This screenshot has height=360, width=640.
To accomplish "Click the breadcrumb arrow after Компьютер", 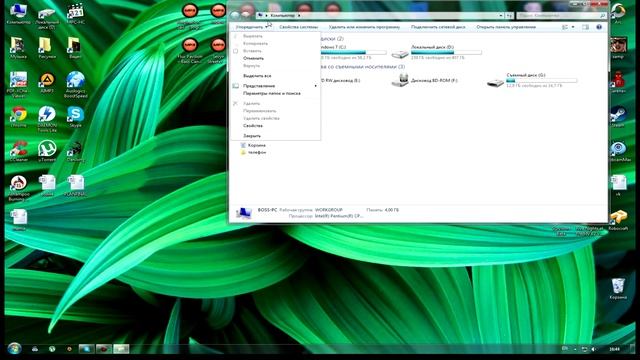I will click(x=299, y=16).
